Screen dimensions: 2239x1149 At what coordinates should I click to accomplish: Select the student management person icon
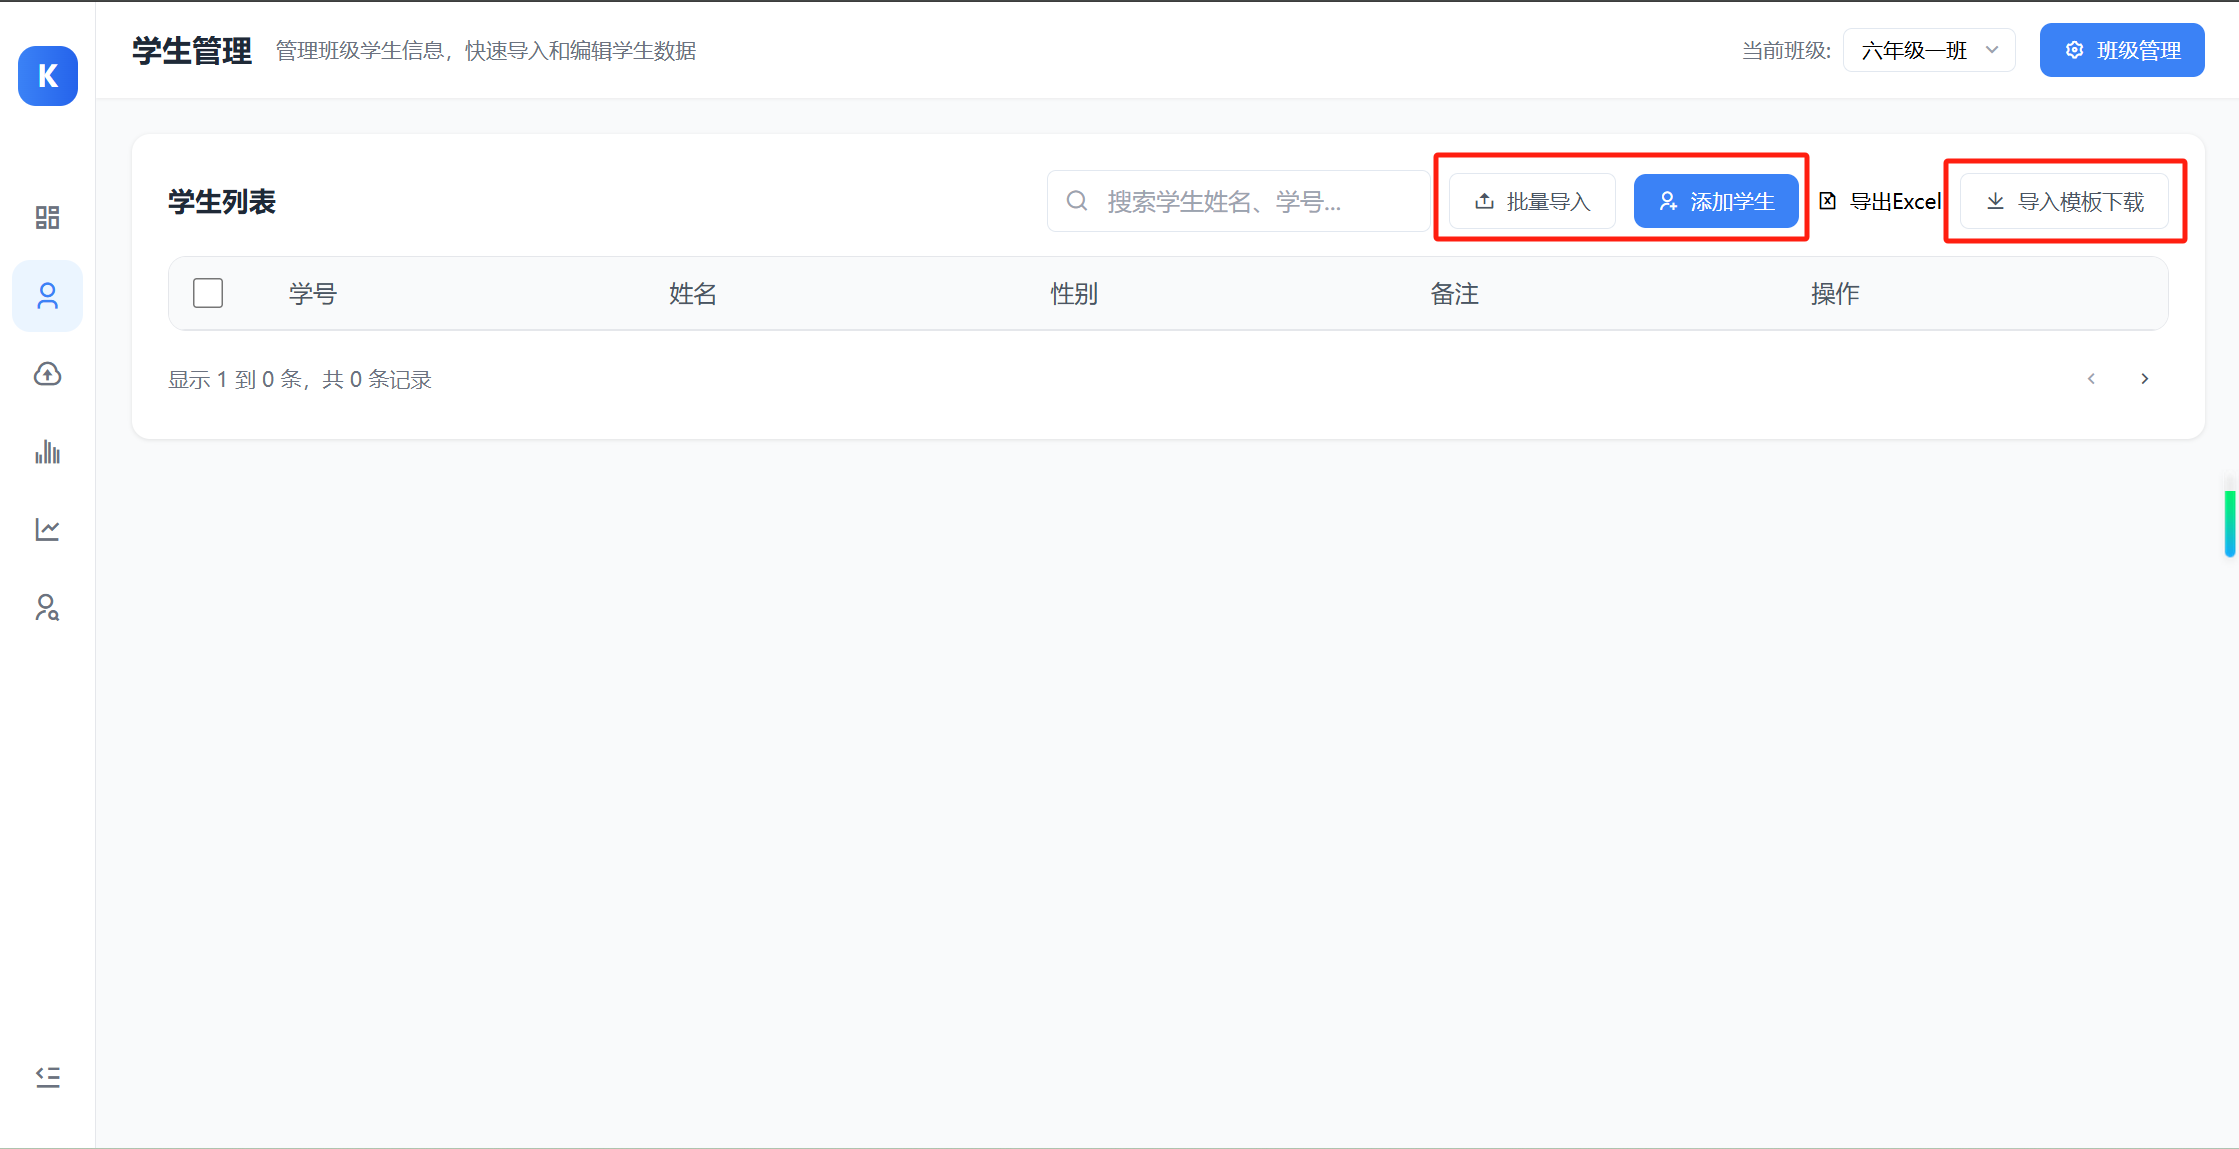pos(47,296)
